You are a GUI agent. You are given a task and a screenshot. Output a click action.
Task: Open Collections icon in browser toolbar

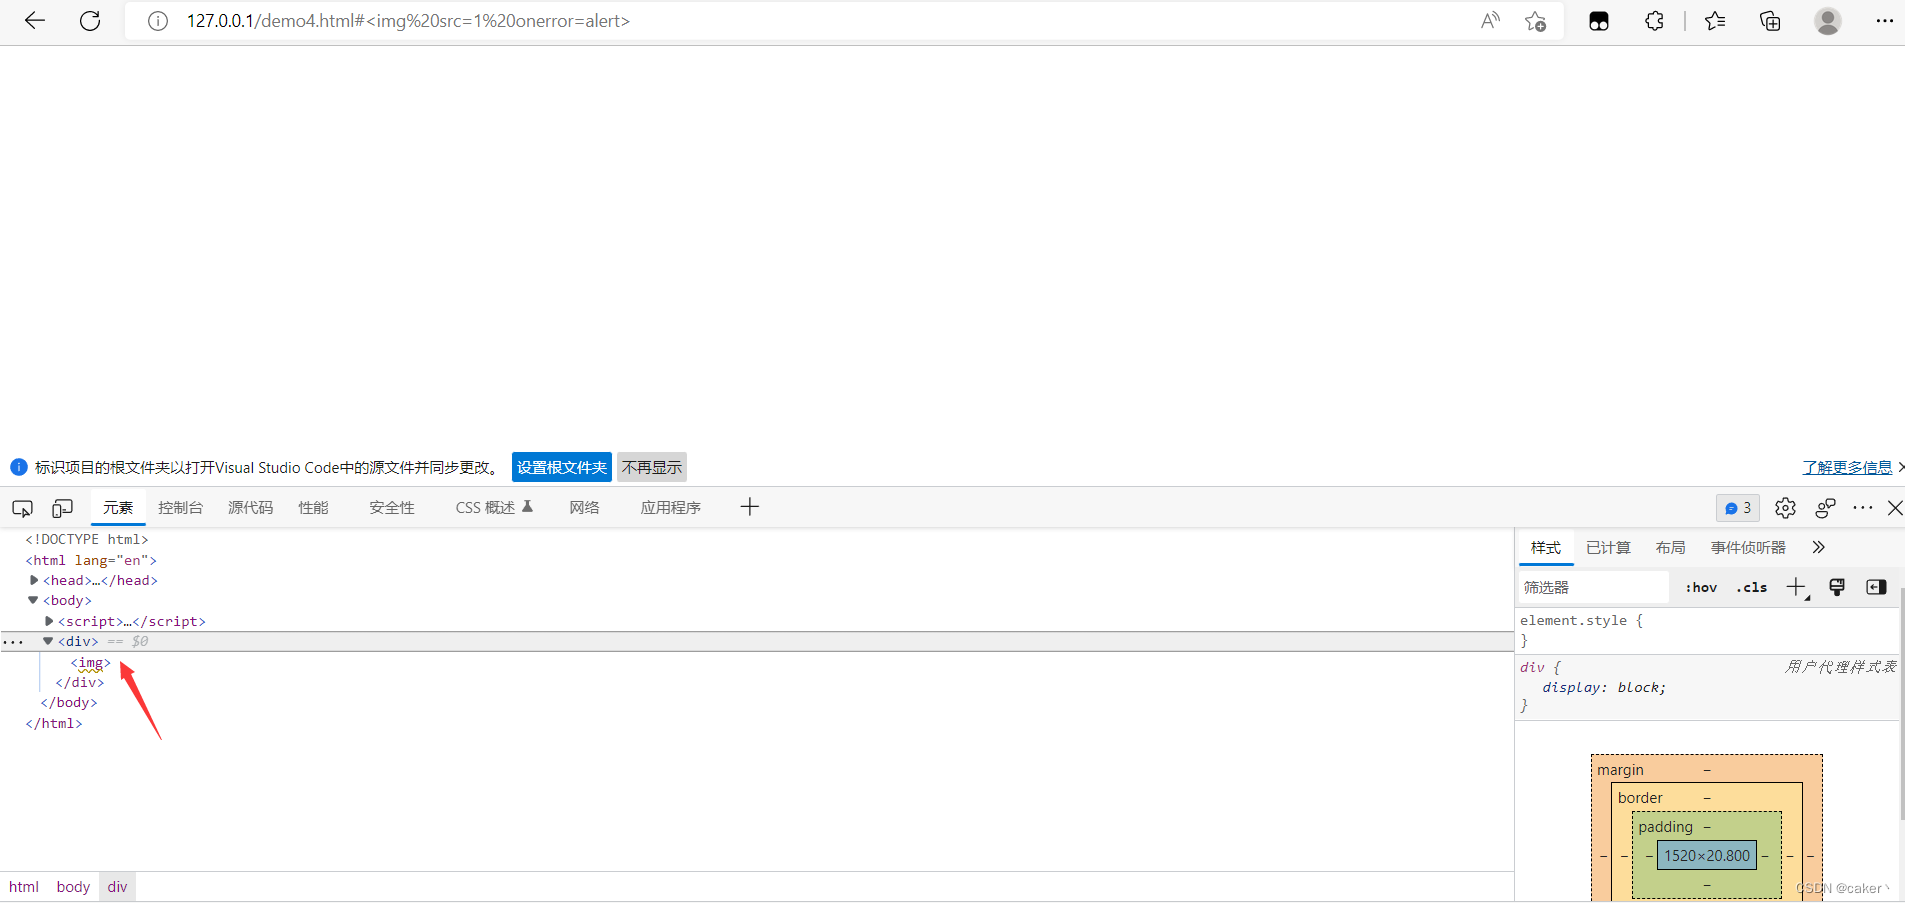pyautogui.click(x=1770, y=21)
